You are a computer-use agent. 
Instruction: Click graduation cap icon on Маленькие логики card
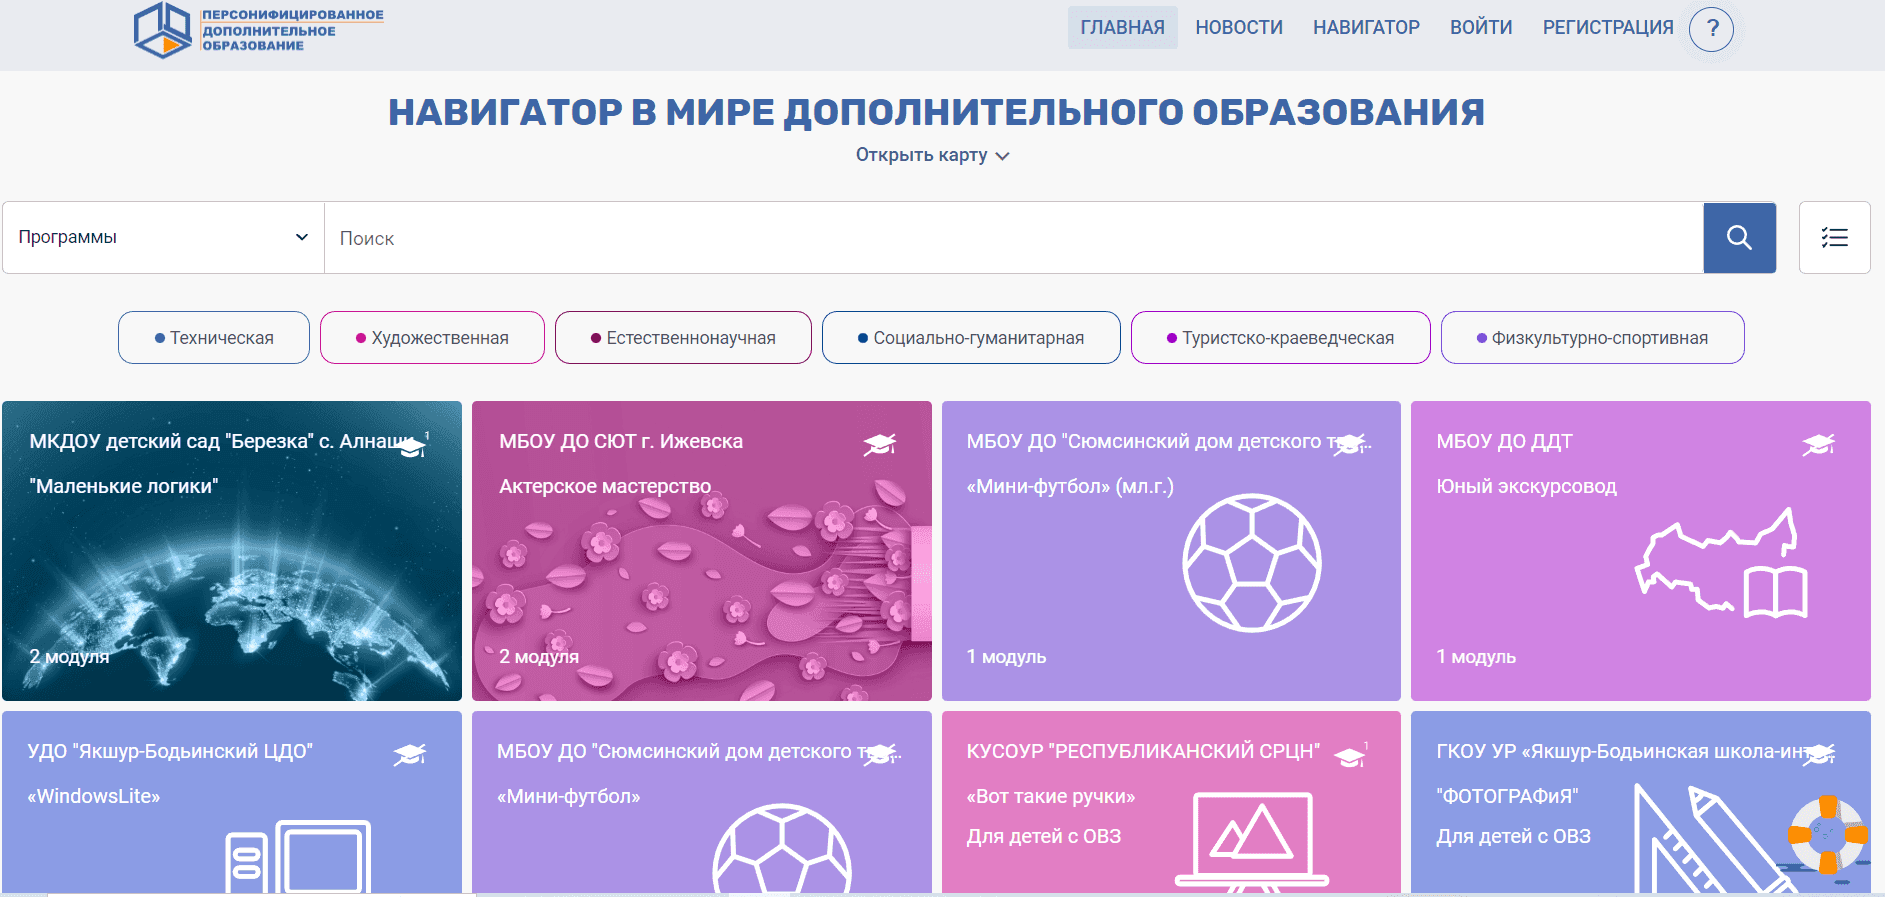[411, 446]
